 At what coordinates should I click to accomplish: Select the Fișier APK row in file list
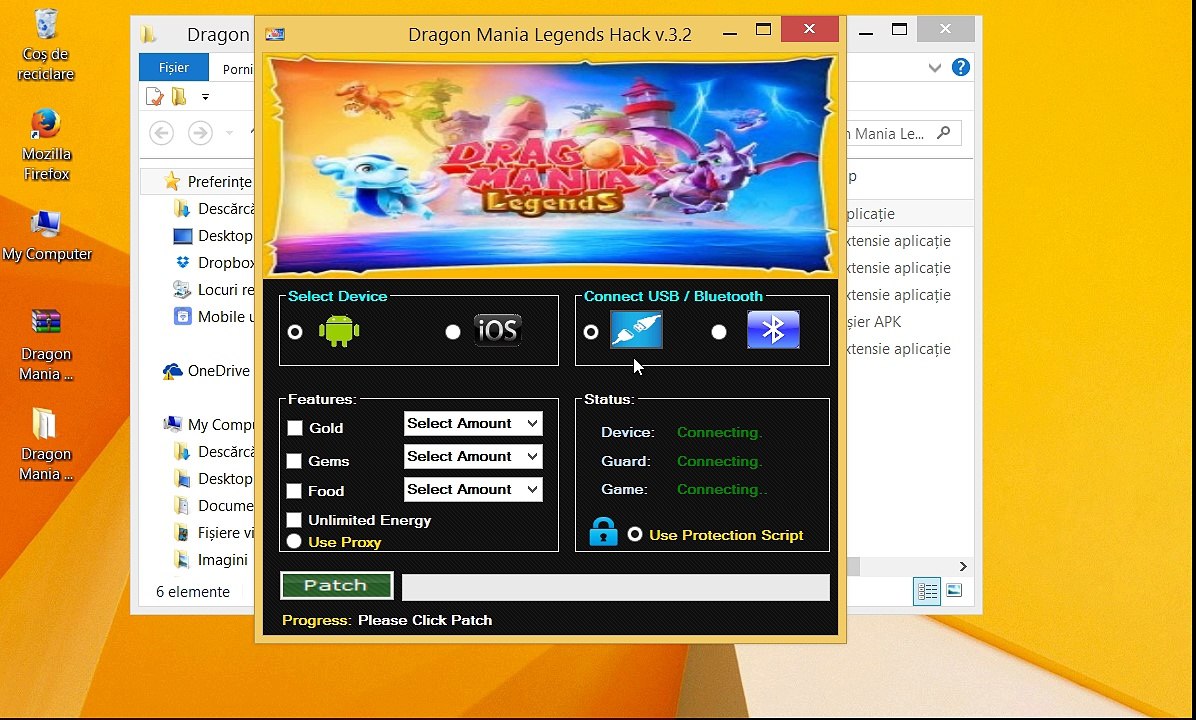click(874, 322)
